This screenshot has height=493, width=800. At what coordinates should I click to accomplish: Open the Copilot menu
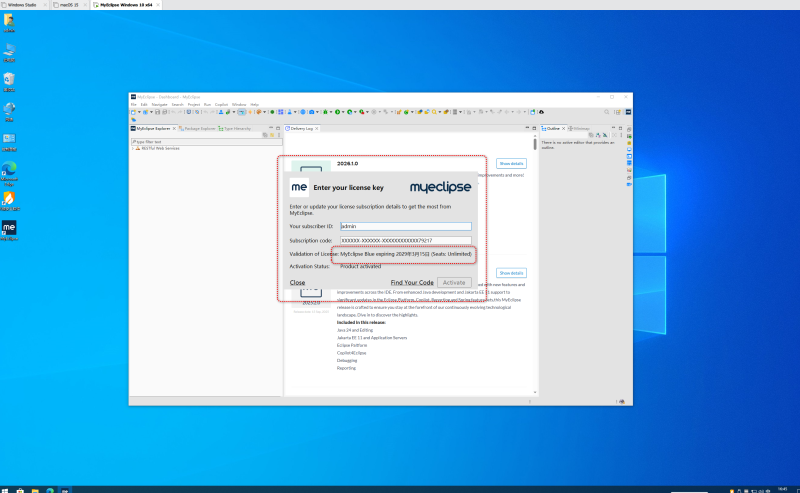point(220,104)
